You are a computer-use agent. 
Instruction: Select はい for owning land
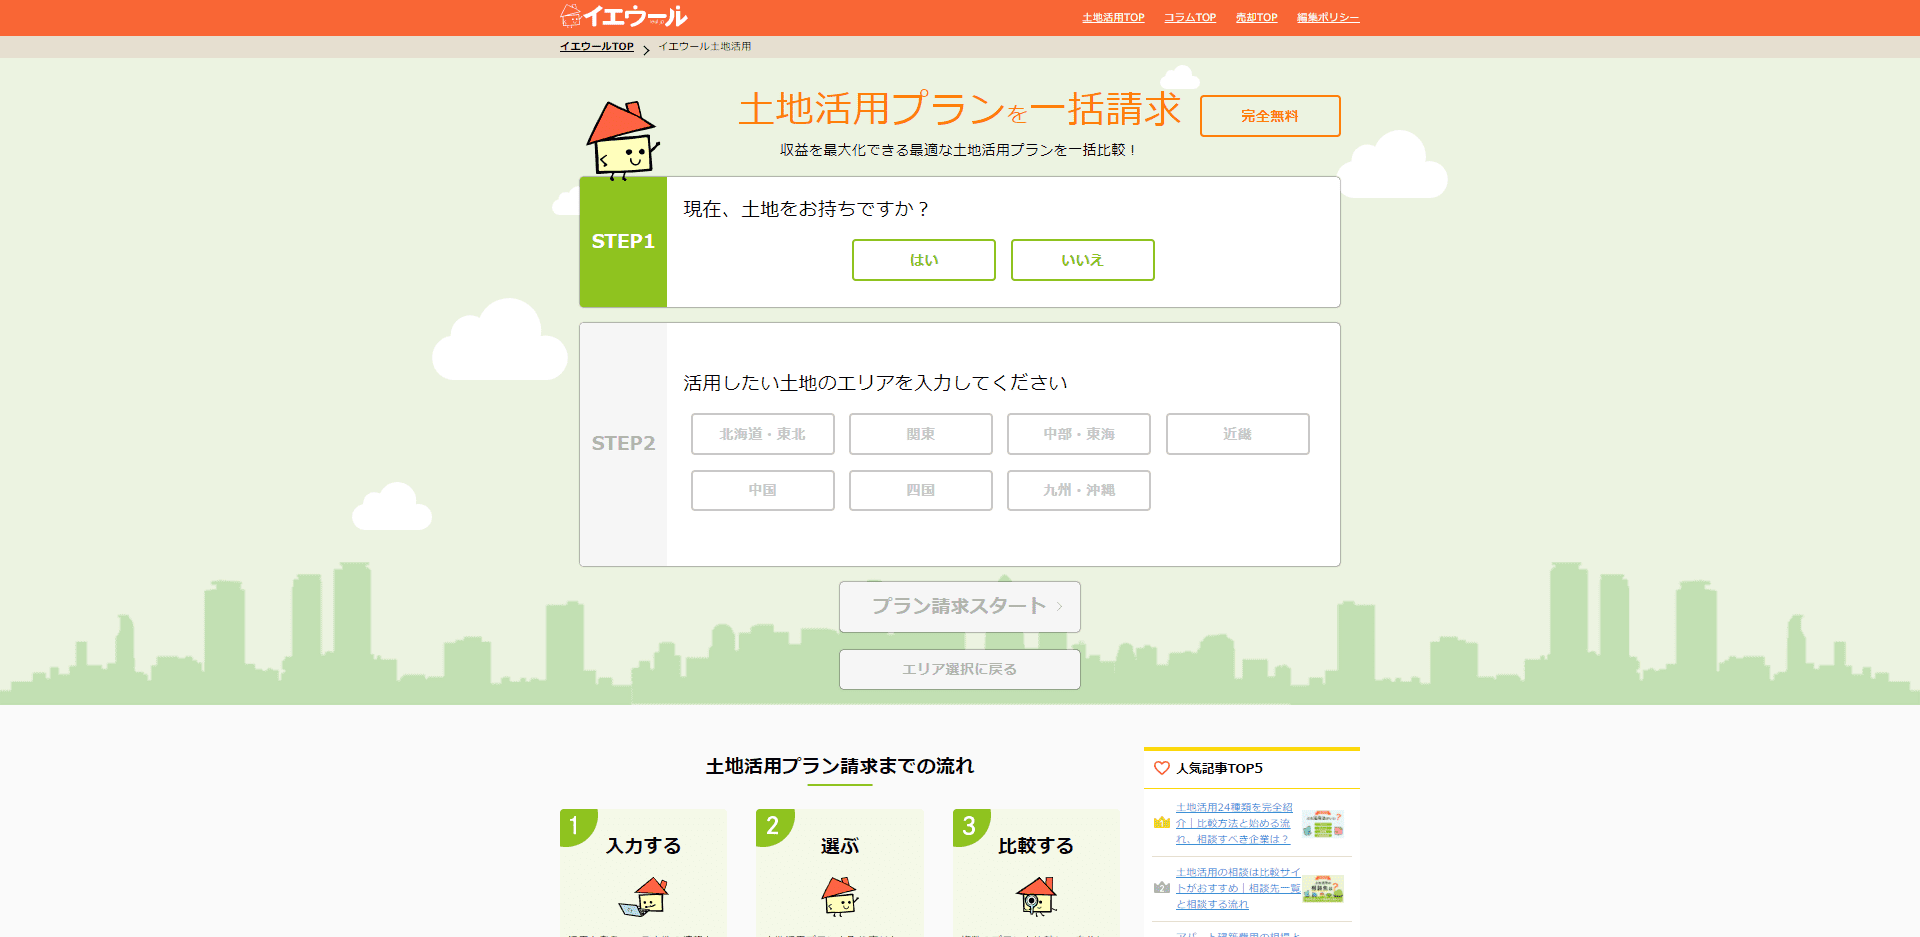(x=923, y=260)
